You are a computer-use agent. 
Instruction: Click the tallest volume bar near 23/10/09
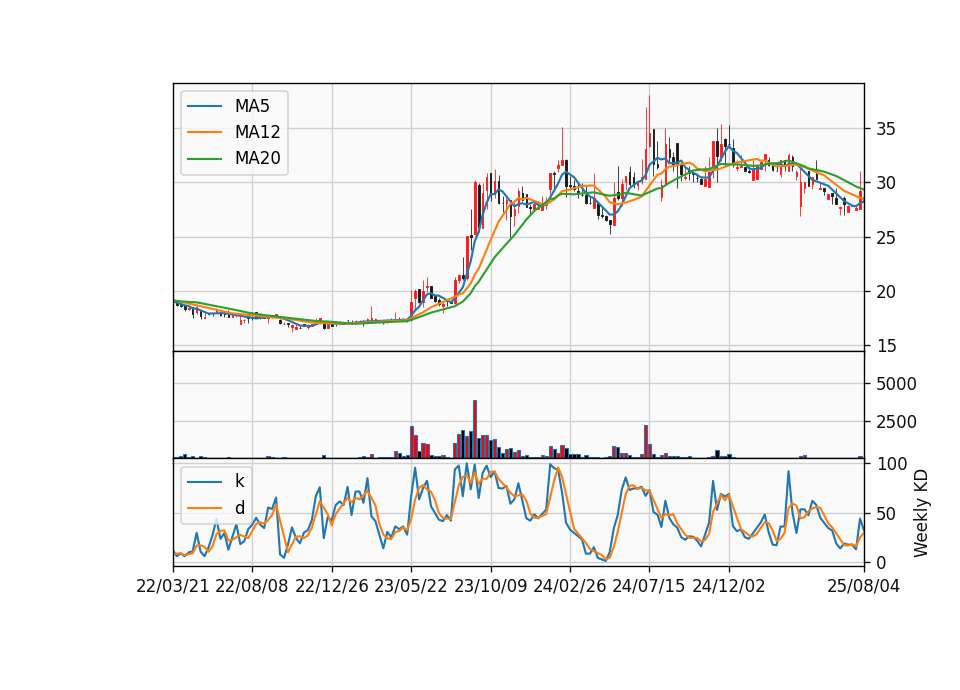pyautogui.click(x=475, y=429)
